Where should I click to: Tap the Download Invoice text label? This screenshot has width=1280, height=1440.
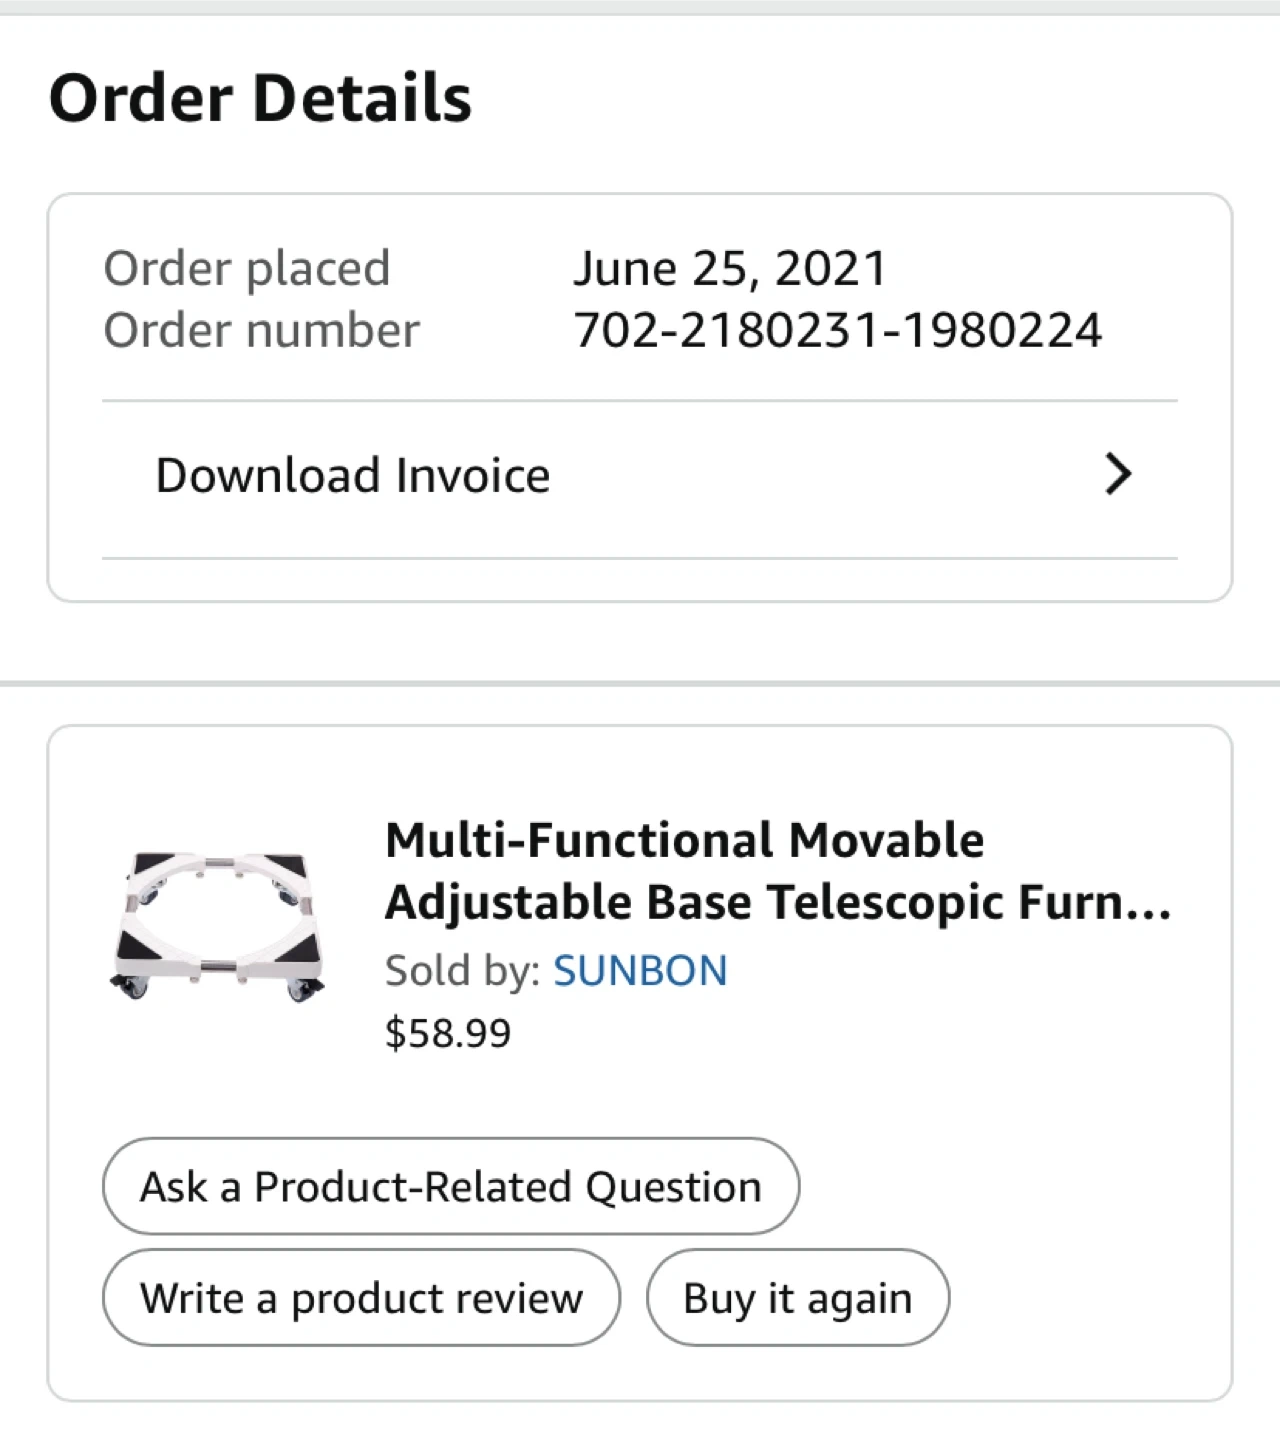click(x=352, y=476)
